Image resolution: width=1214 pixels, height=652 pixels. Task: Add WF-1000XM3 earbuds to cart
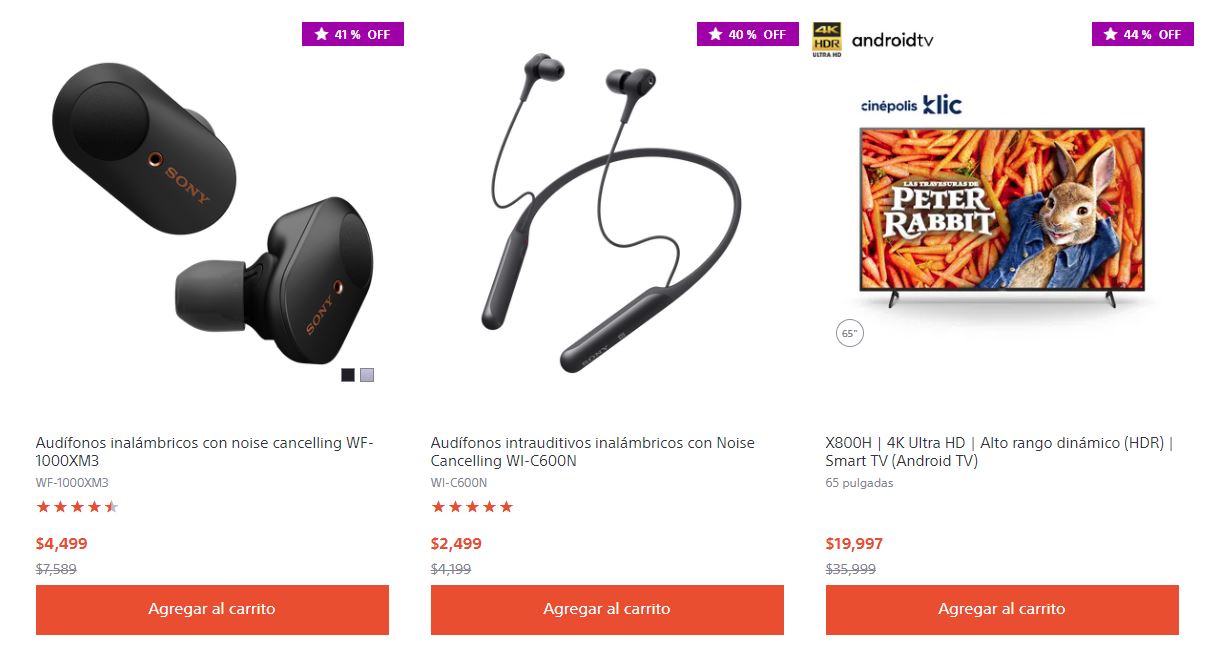click(212, 609)
